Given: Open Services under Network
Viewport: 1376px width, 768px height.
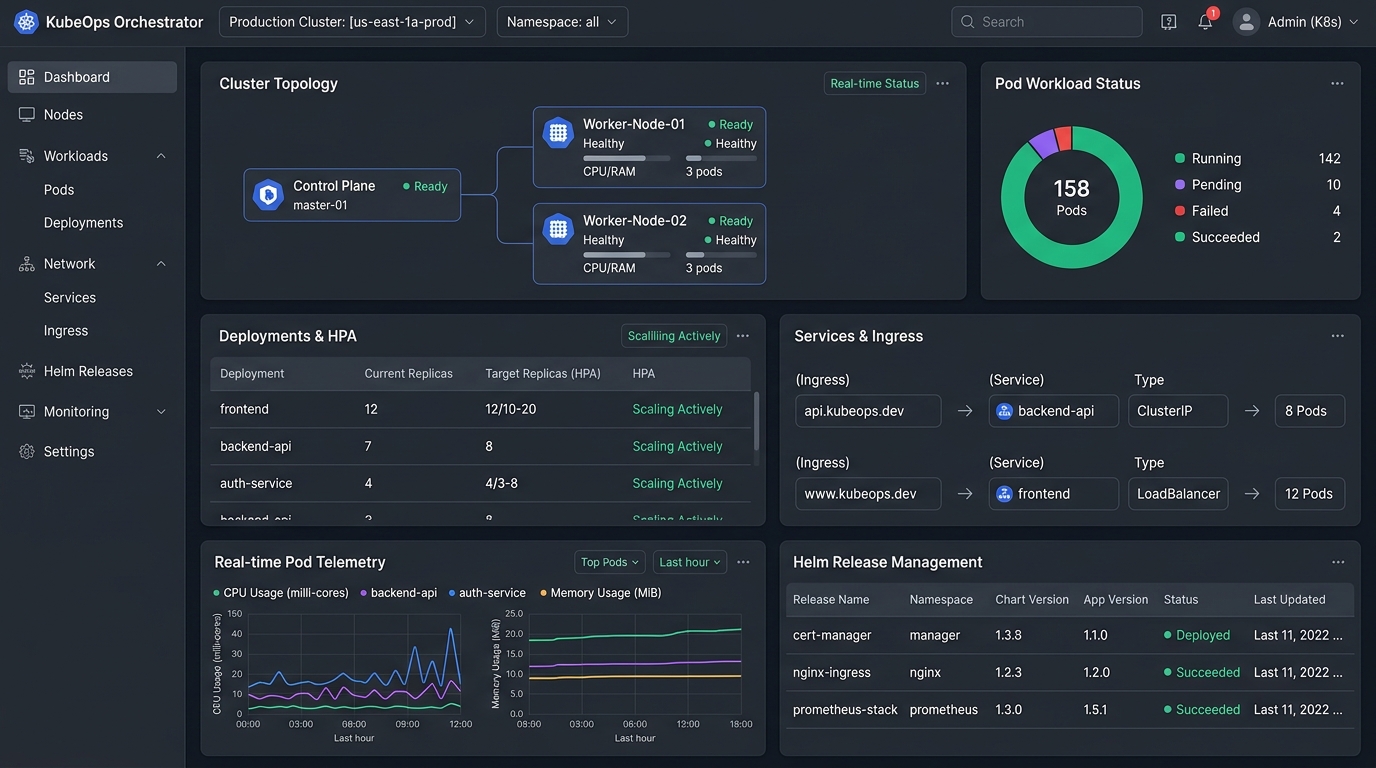Looking at the screenshot, I should 70,298.
